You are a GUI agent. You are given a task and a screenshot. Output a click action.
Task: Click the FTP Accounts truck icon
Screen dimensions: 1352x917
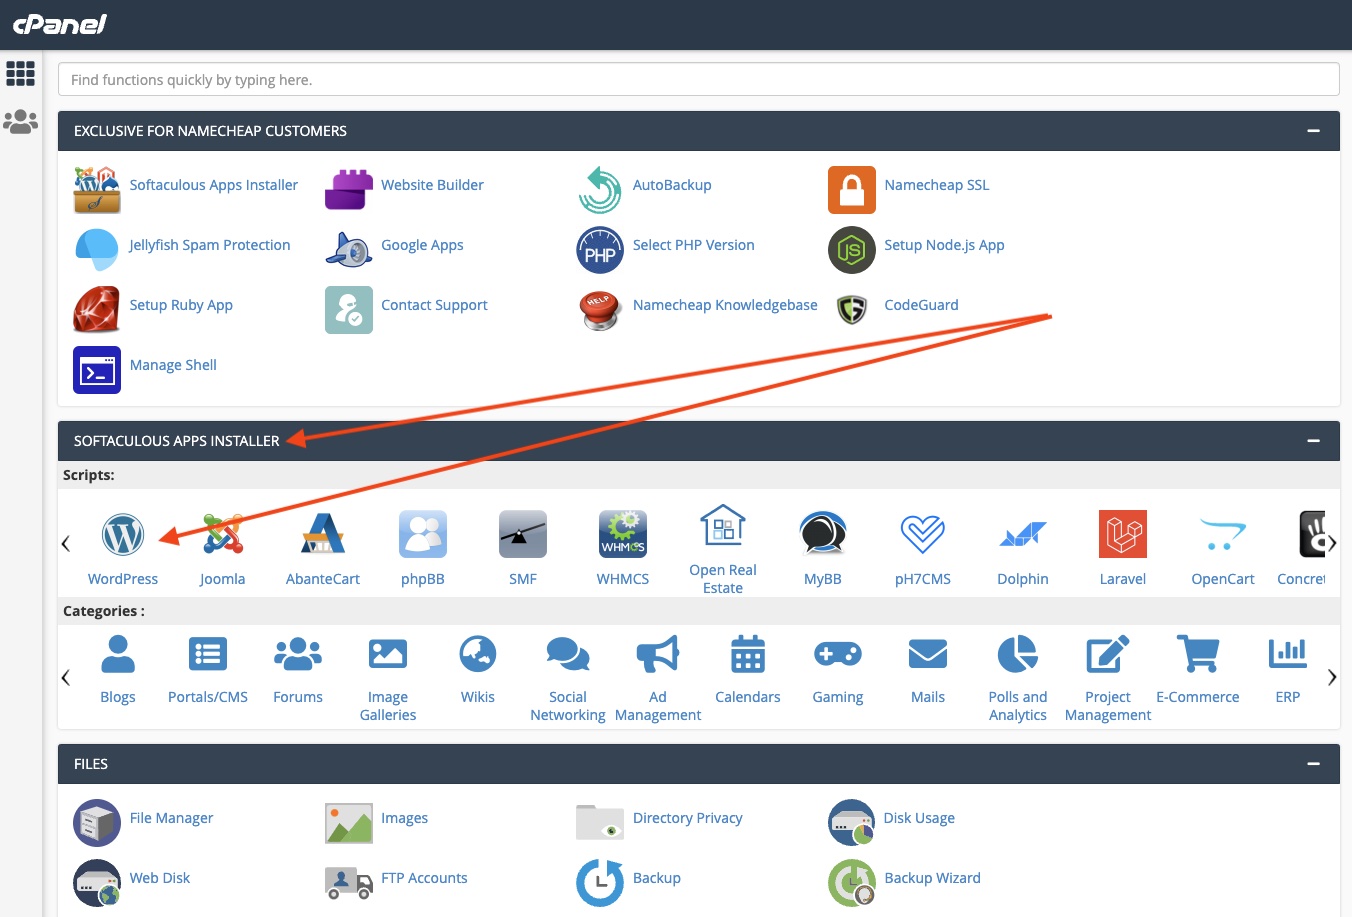point(349,883)
